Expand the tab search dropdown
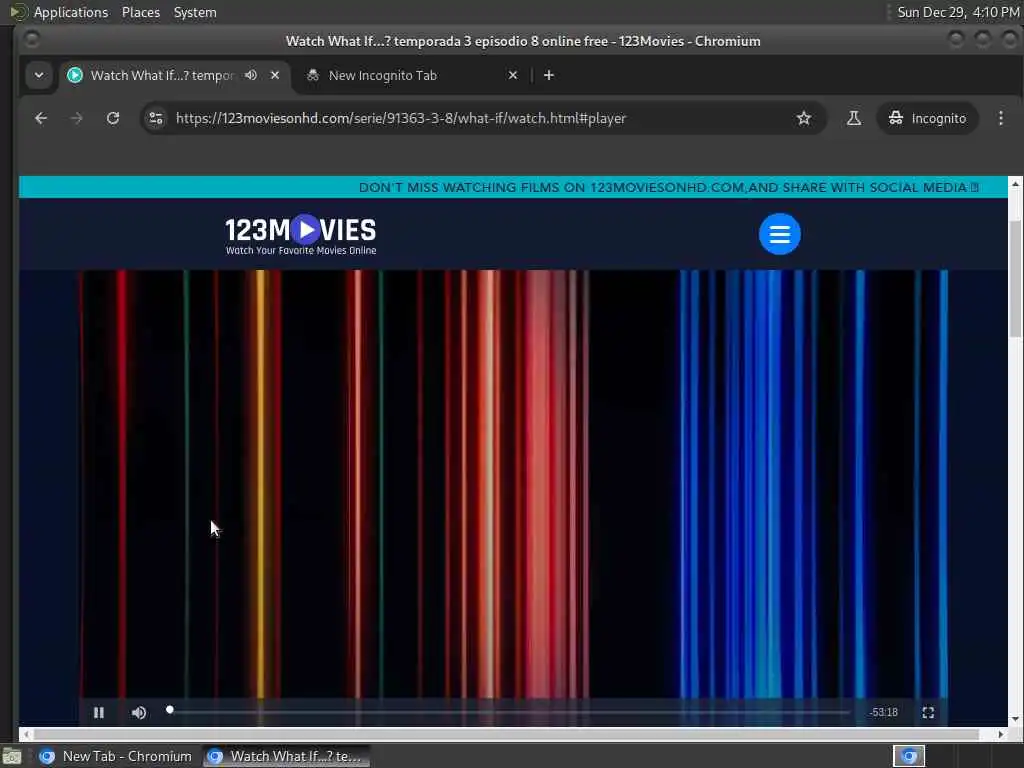 pos(39,75)
